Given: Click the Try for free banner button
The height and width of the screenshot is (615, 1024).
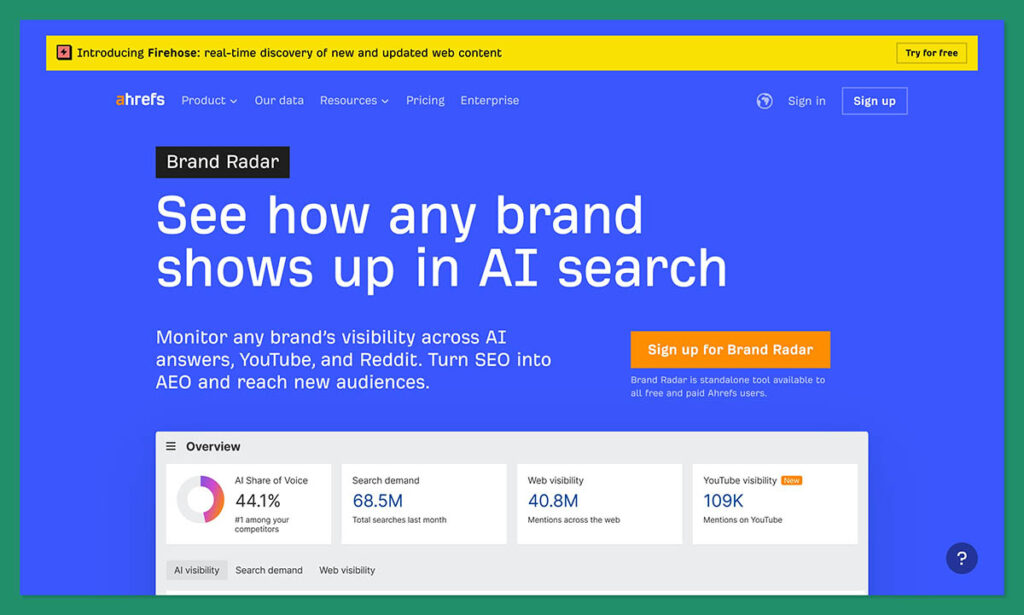Looking at the screenshot, I should click(931, 52).
